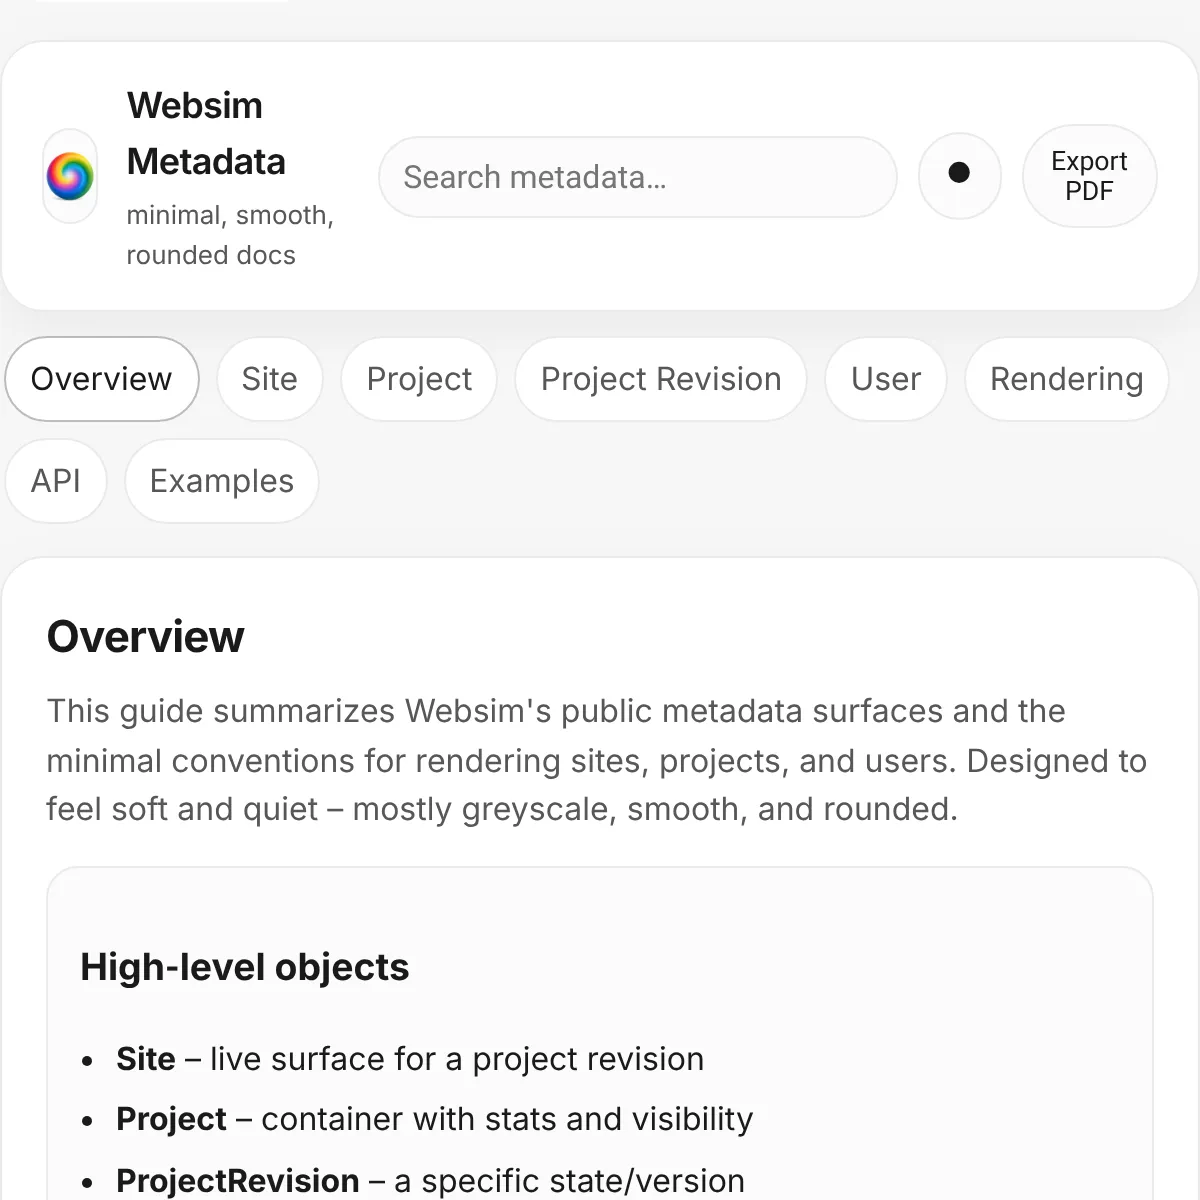Click the Export PDF button
1200x1200 pixels.
(x=1089, y=176)
